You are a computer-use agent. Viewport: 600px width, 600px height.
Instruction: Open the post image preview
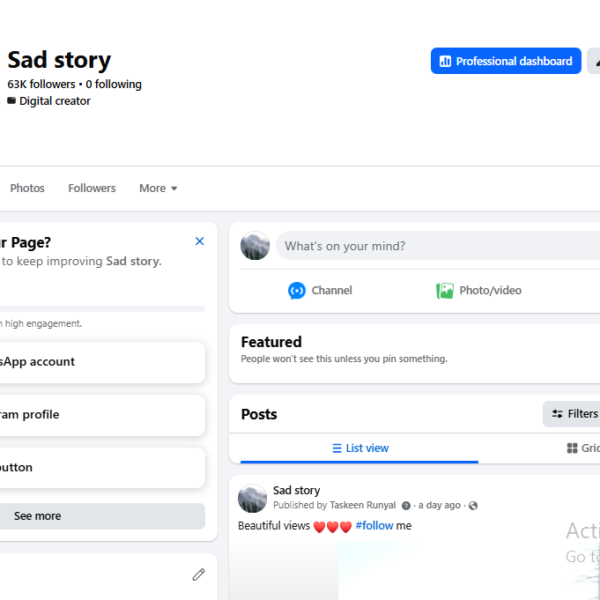coord(414,571)
